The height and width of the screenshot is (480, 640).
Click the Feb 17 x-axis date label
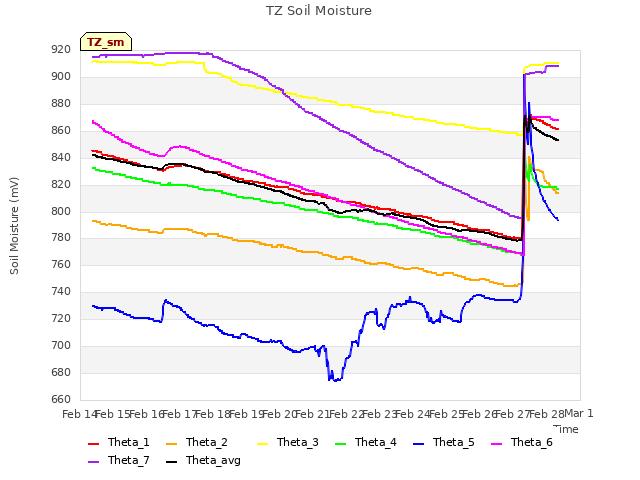[x=179, y=414]
